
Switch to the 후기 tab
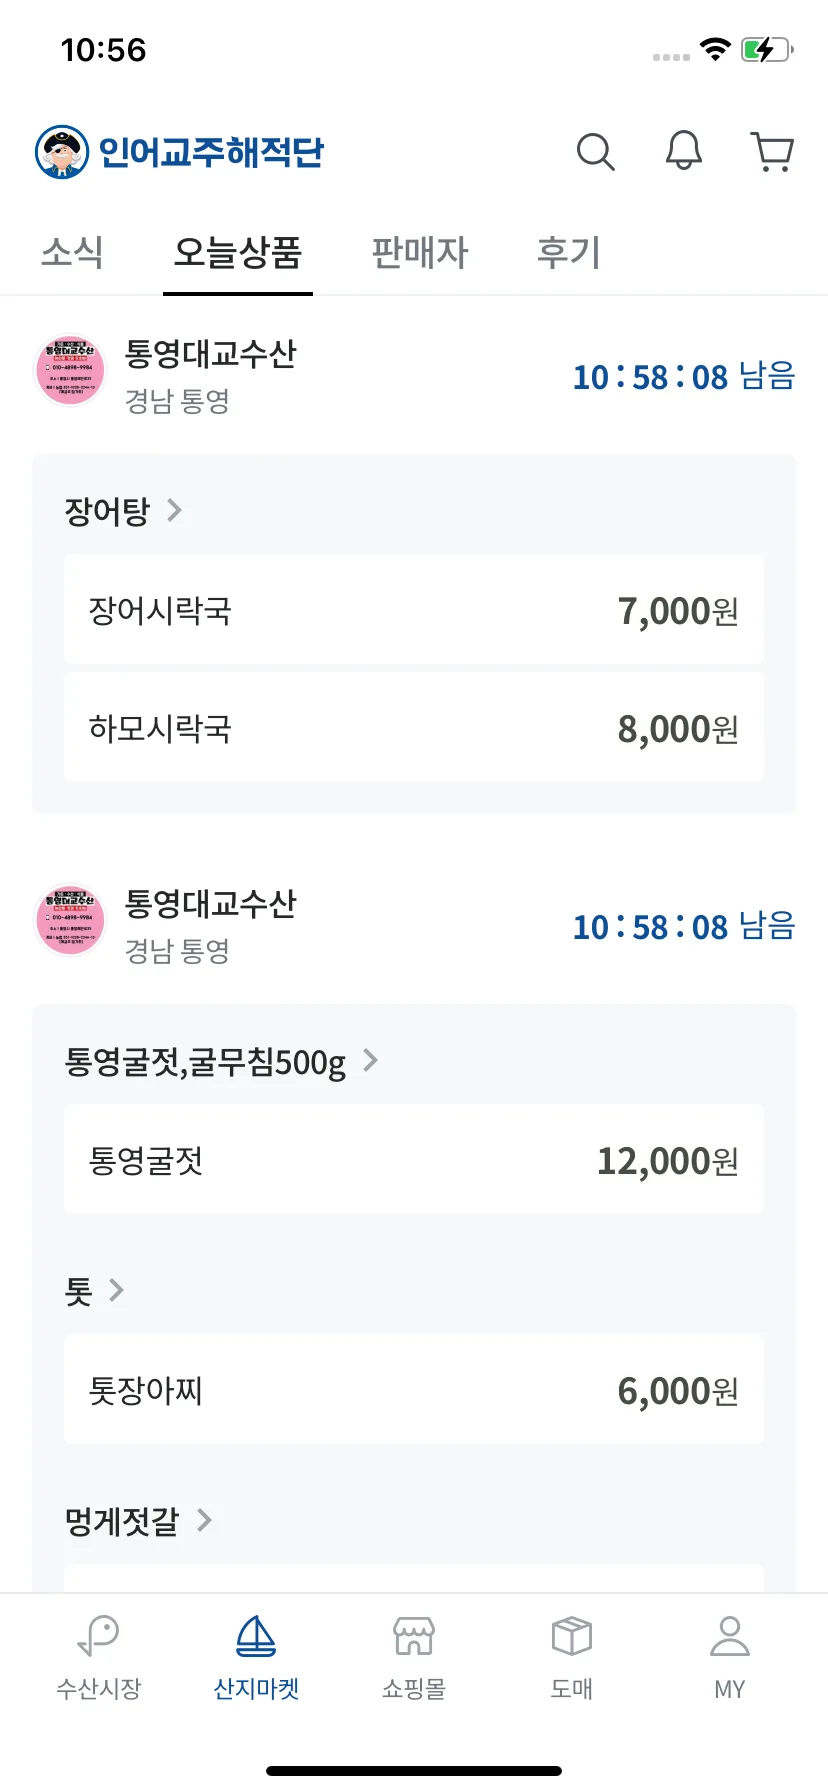568,252
